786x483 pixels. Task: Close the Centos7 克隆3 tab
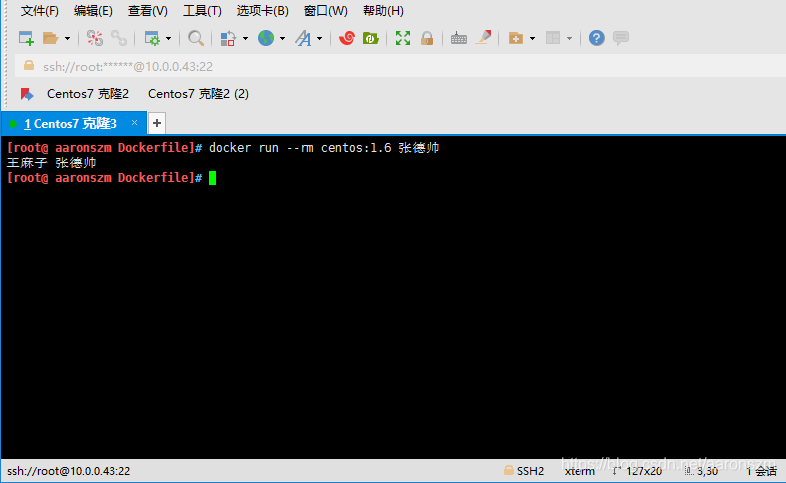click(x=134, y=122)
